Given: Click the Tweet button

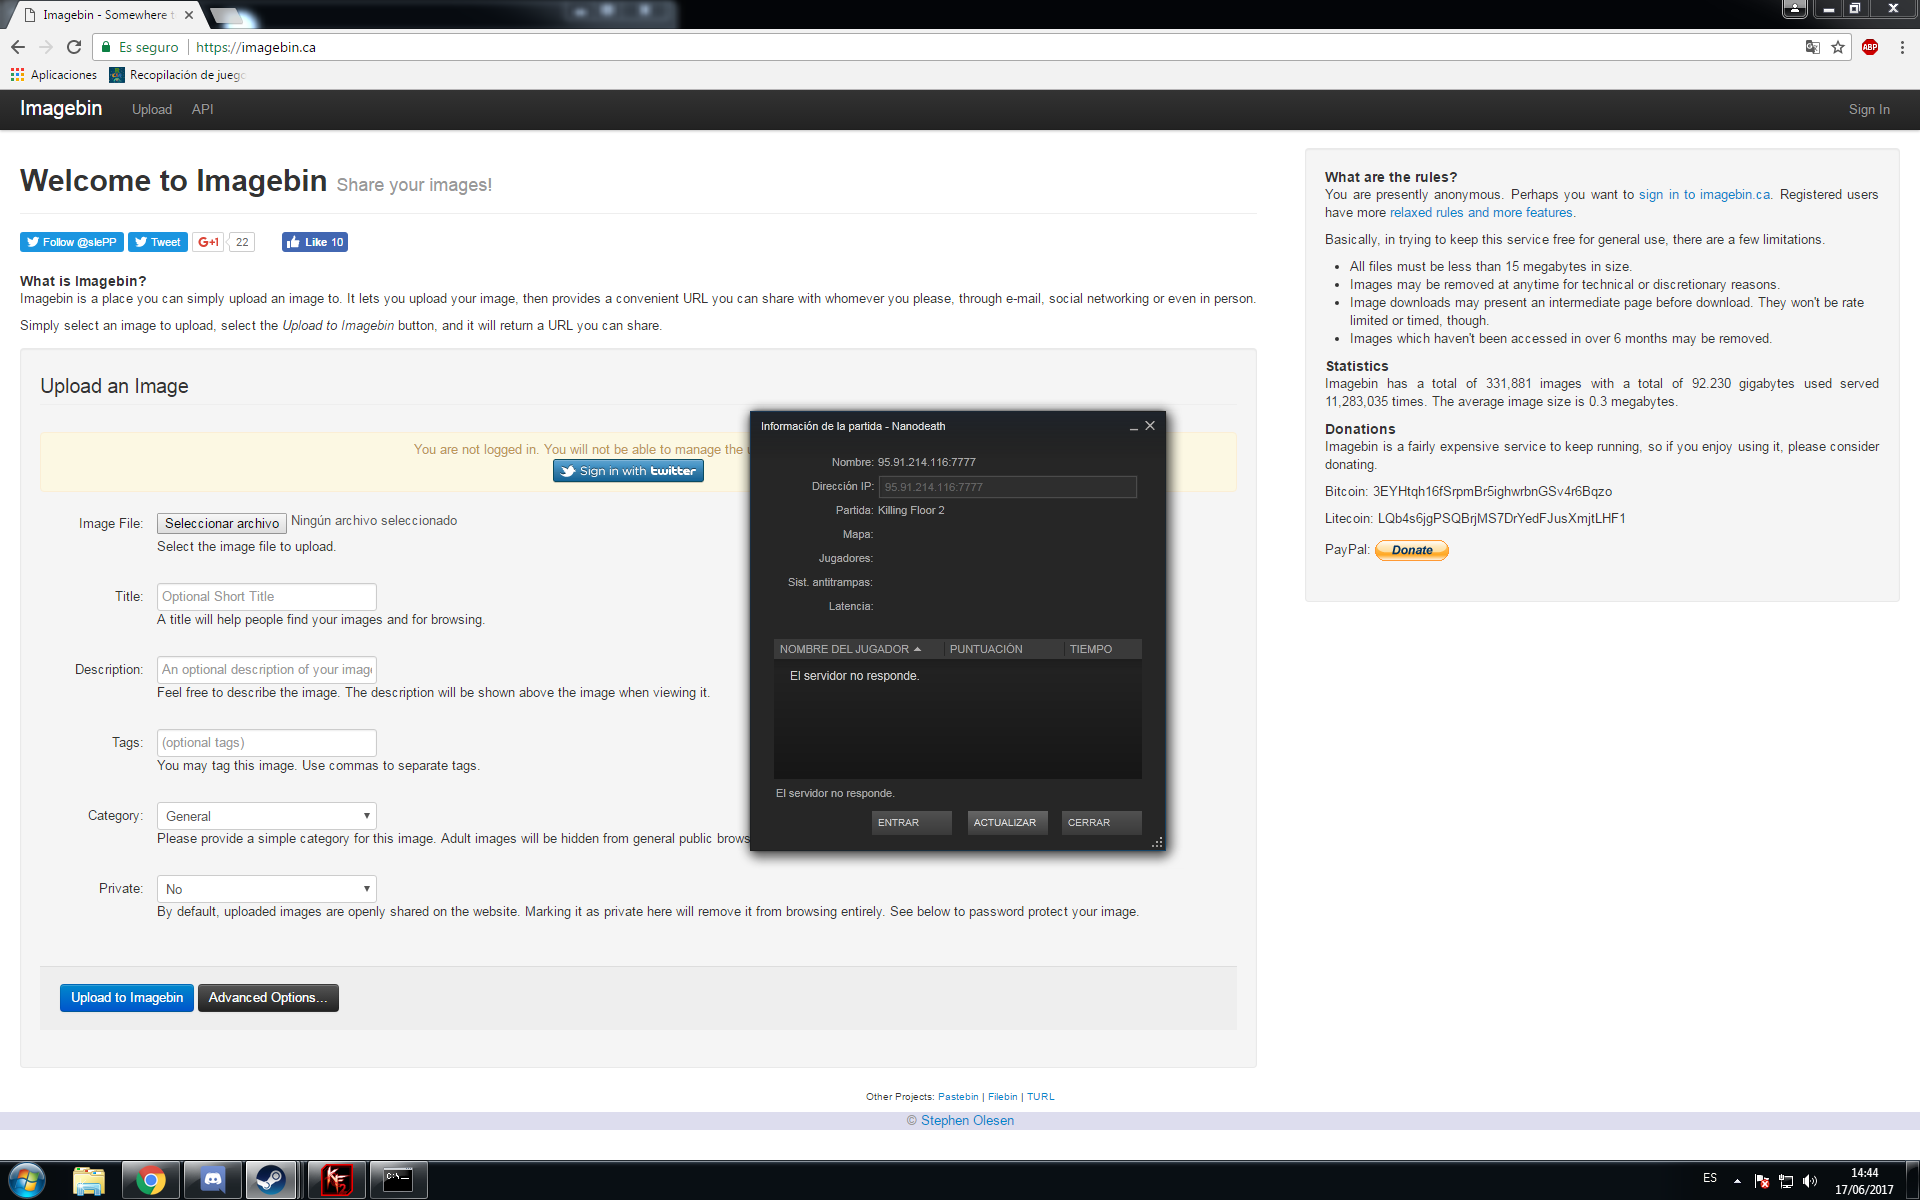Looking at the screenshot, I should 158,242.
